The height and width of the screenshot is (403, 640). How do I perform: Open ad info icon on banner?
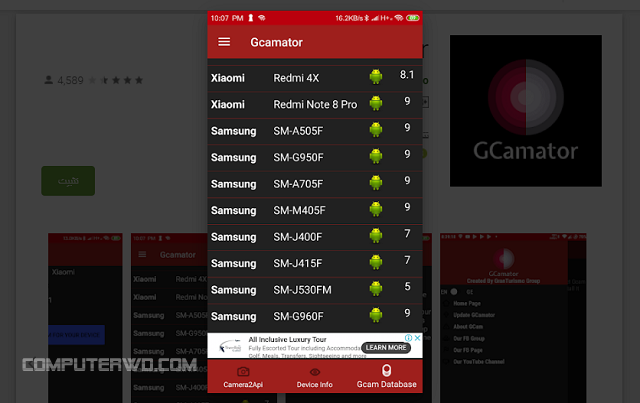(x=408, y=338)
